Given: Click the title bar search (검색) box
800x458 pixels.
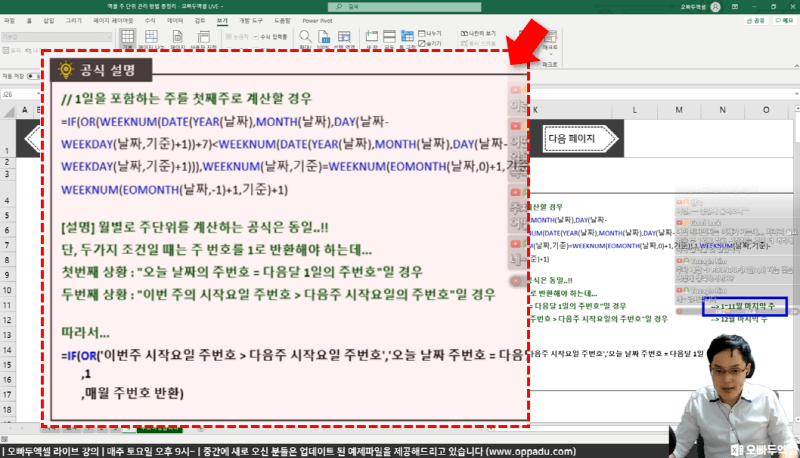Looking at the screenshot, I should pyautogui.click(x=405, y=7).
